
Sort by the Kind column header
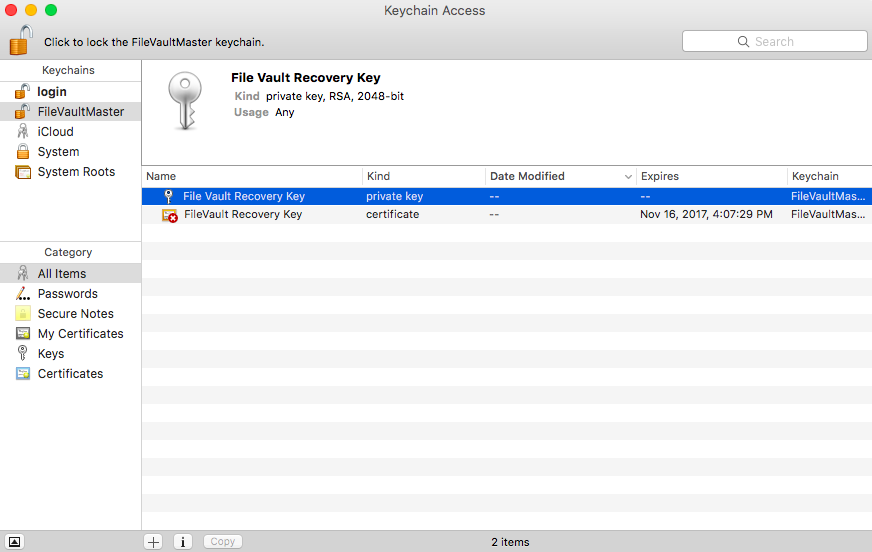424,176
